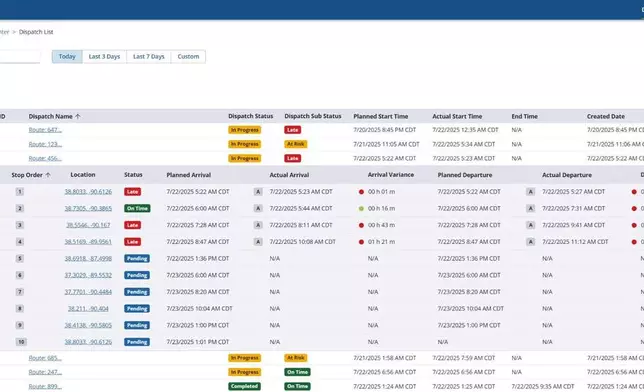Viewport: 644px width, 392px height.
Task: Click stop order badge 4
Action: (20, 242)
